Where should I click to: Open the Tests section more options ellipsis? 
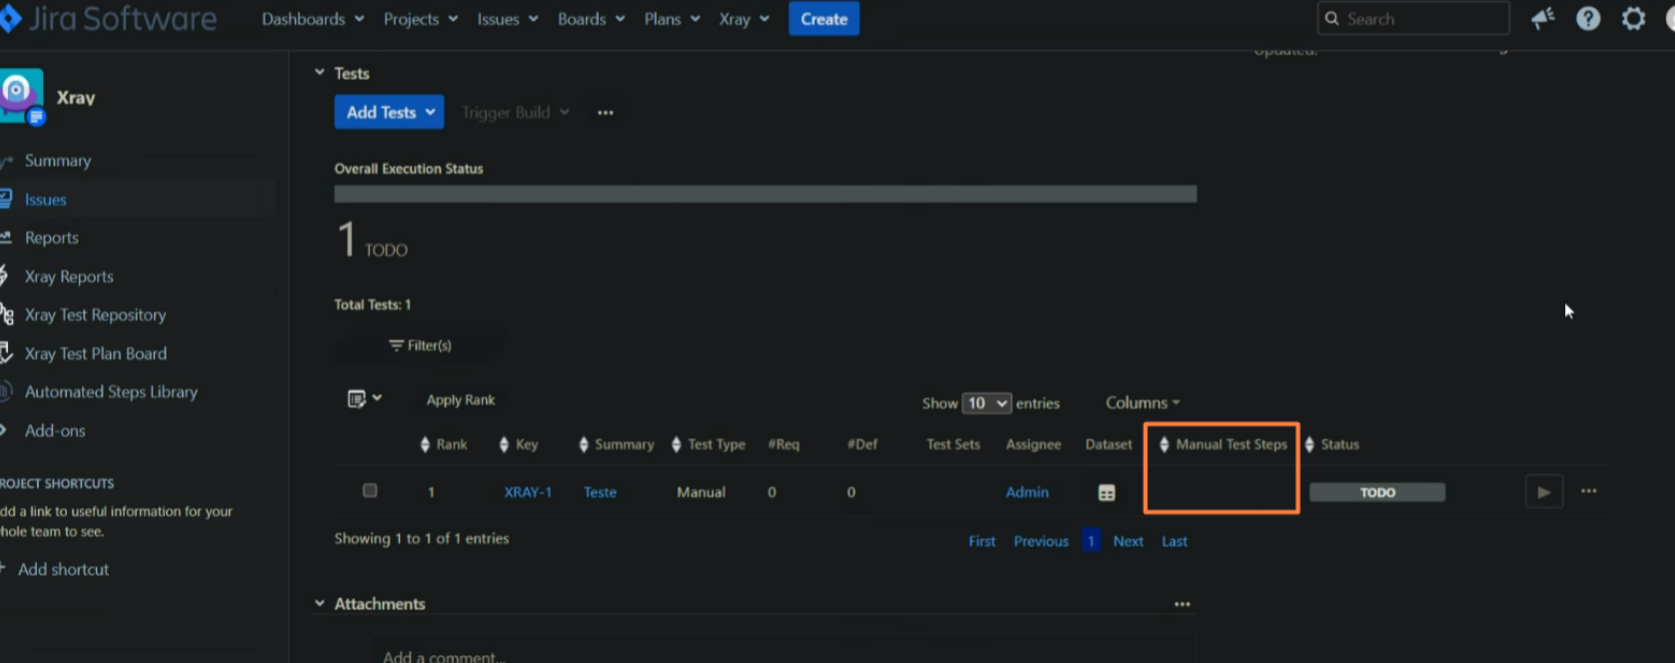click(605, 113)
